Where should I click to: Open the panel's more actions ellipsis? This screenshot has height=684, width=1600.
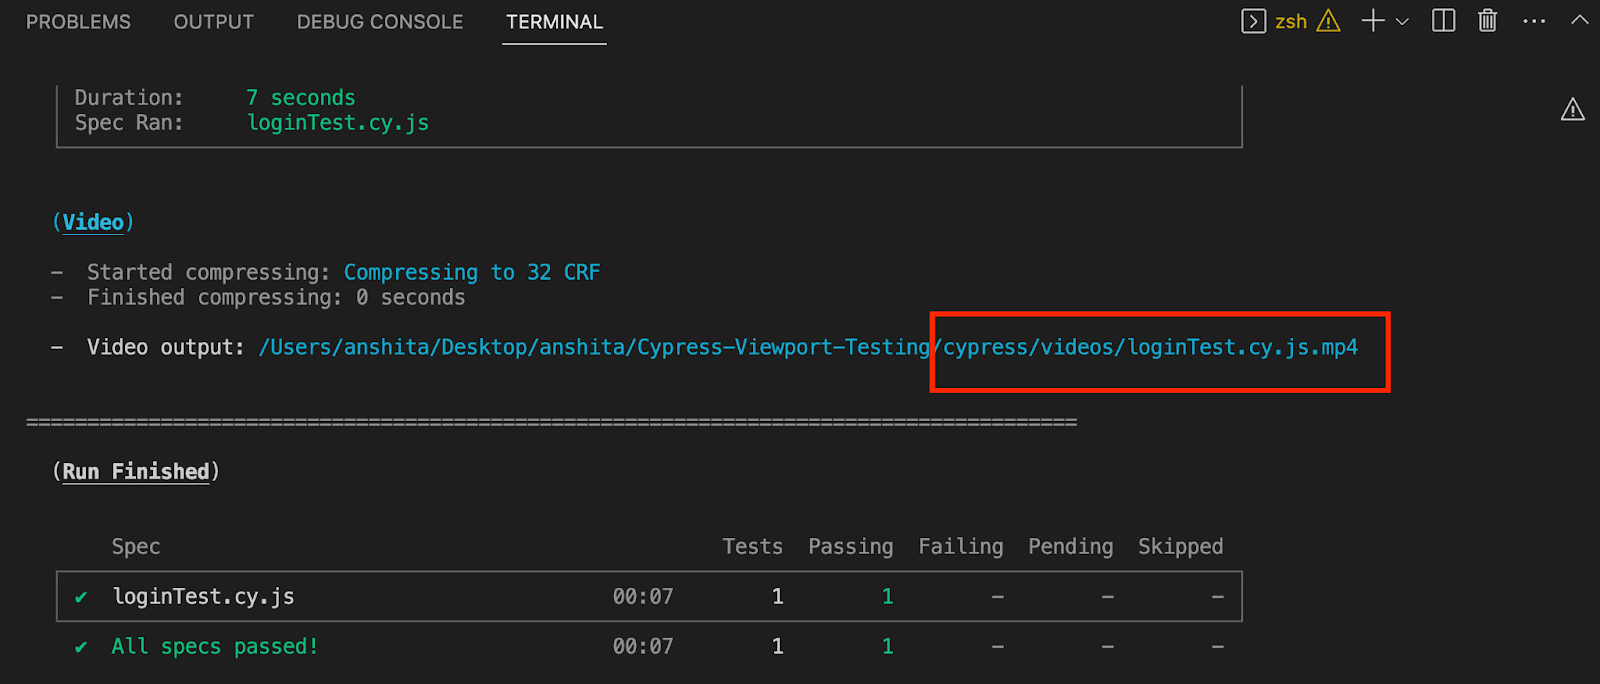[x=1534, y=21]
